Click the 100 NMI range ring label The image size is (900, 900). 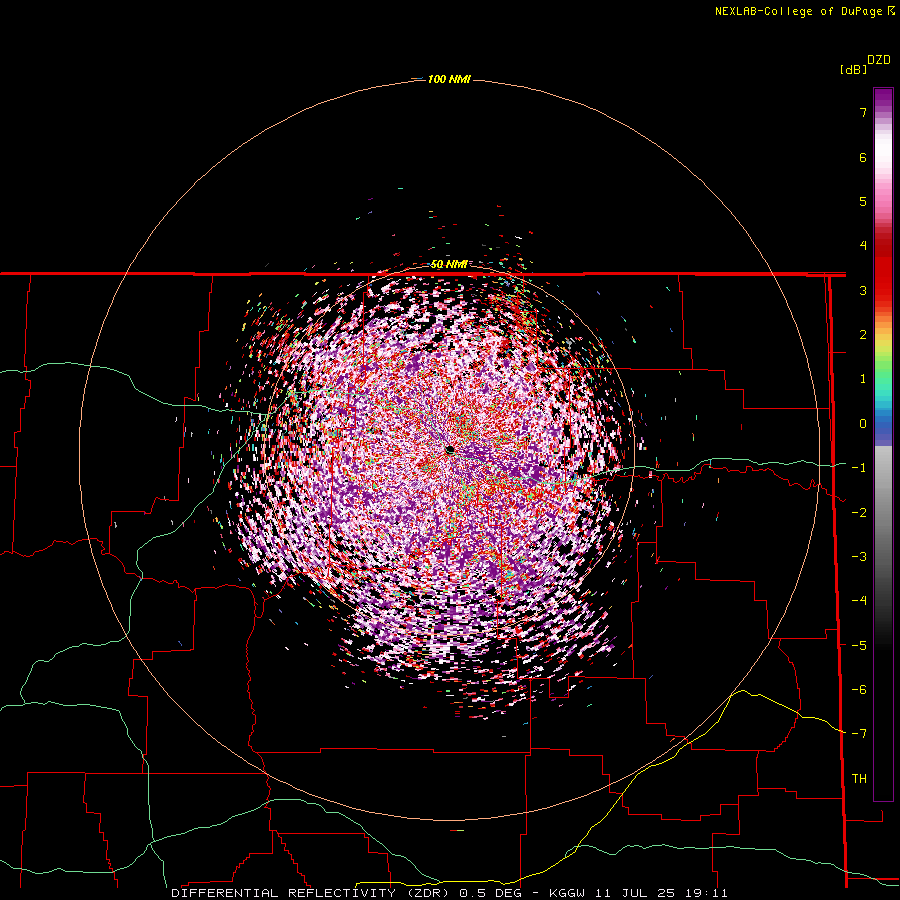[449, 79]
